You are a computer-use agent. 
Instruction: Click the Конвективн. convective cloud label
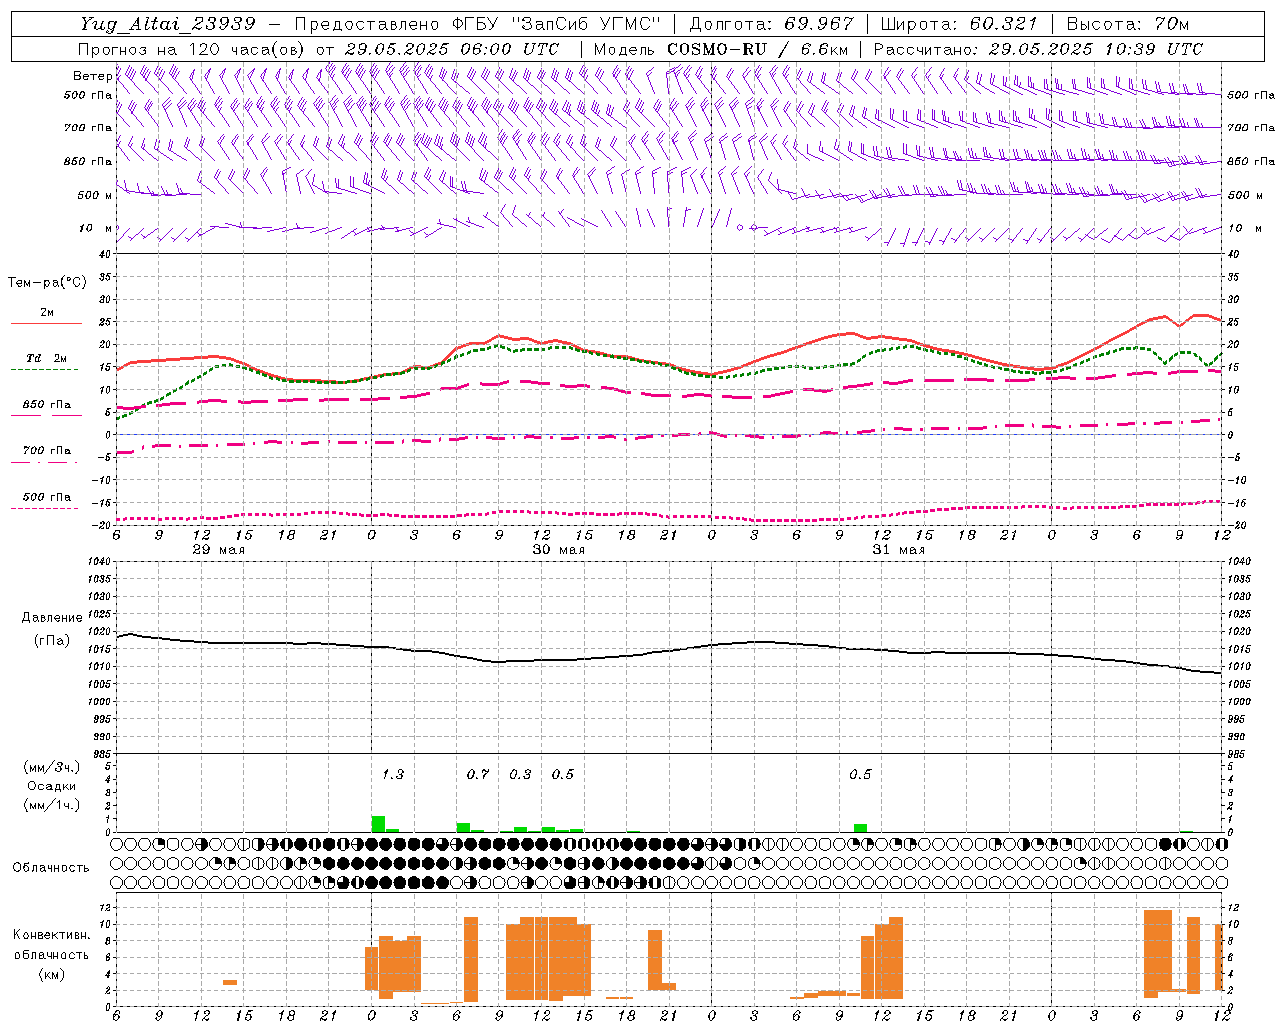(x=51, y=935)
